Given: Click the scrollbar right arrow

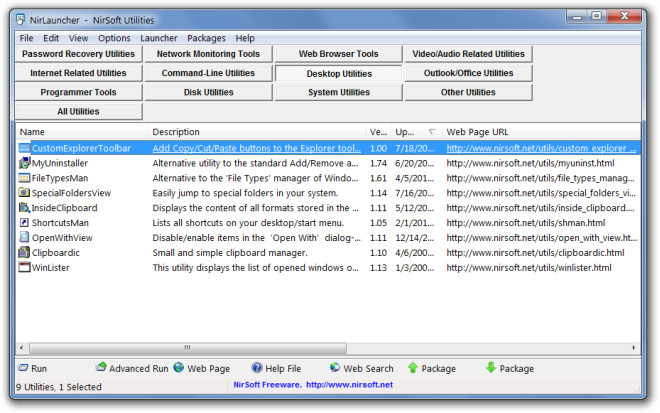Looking at the screenshot, I should [633, 348].
